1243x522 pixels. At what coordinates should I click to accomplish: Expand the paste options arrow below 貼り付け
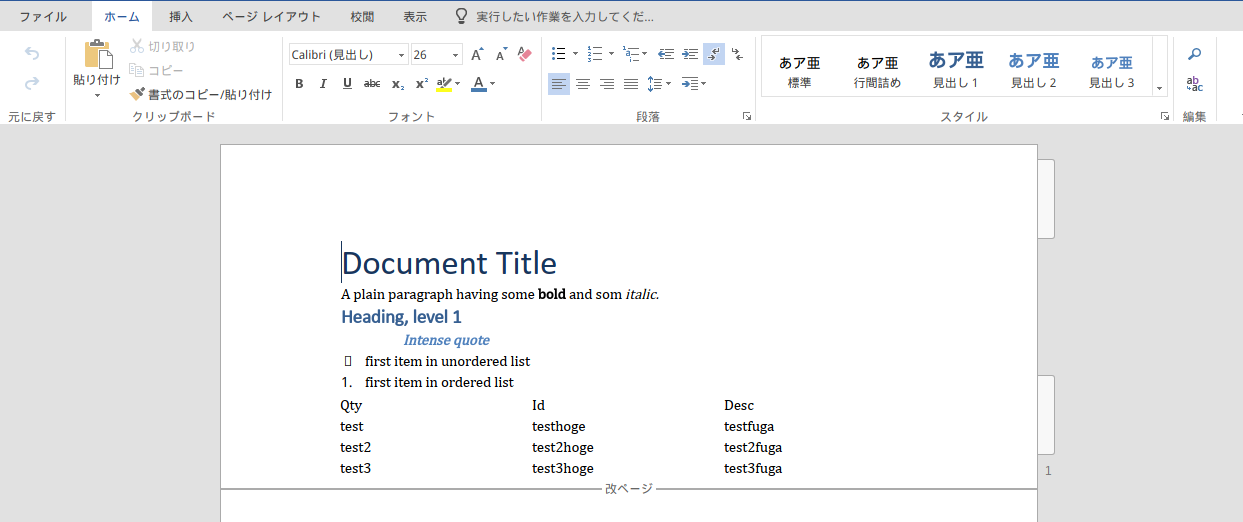(x=98, y=96)
